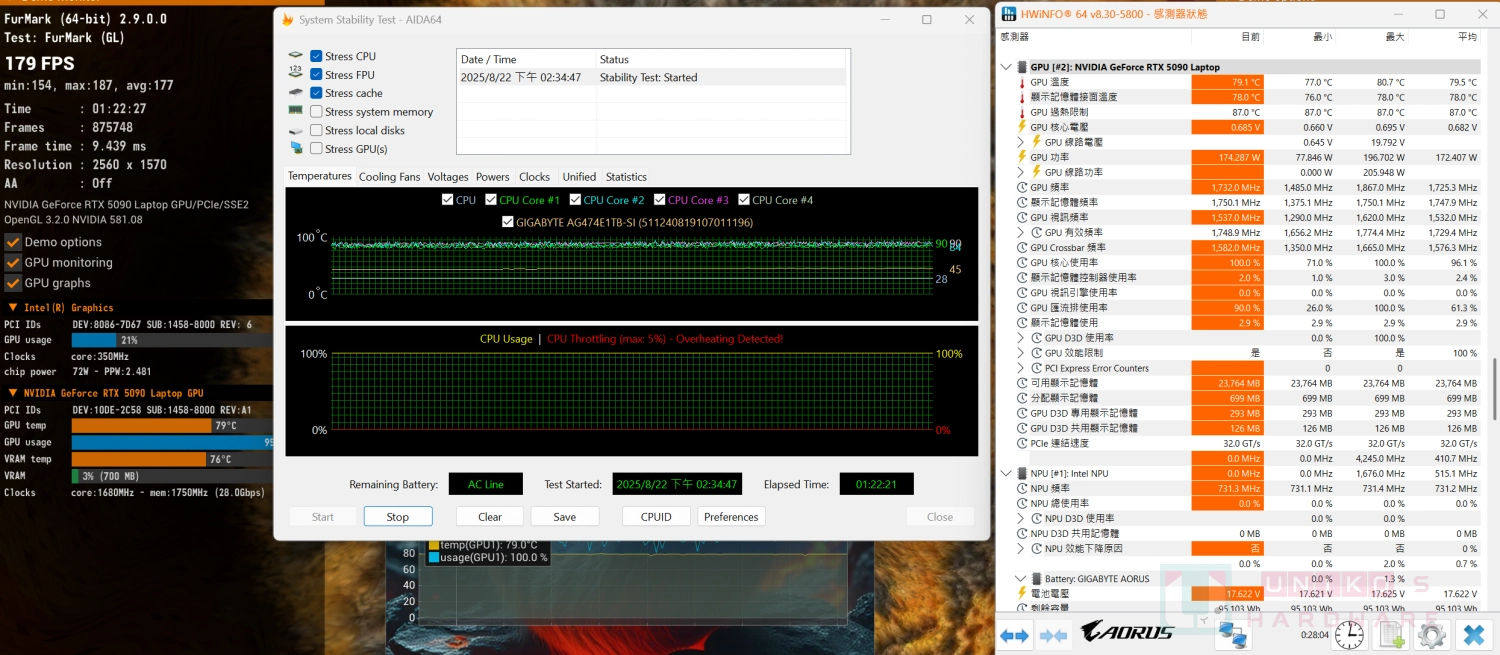Collapse the GPU [#2] NVIDIA GeForce RTX 5090 section
Viewport: 1500px width, 655px height.
click(1006, 67)
